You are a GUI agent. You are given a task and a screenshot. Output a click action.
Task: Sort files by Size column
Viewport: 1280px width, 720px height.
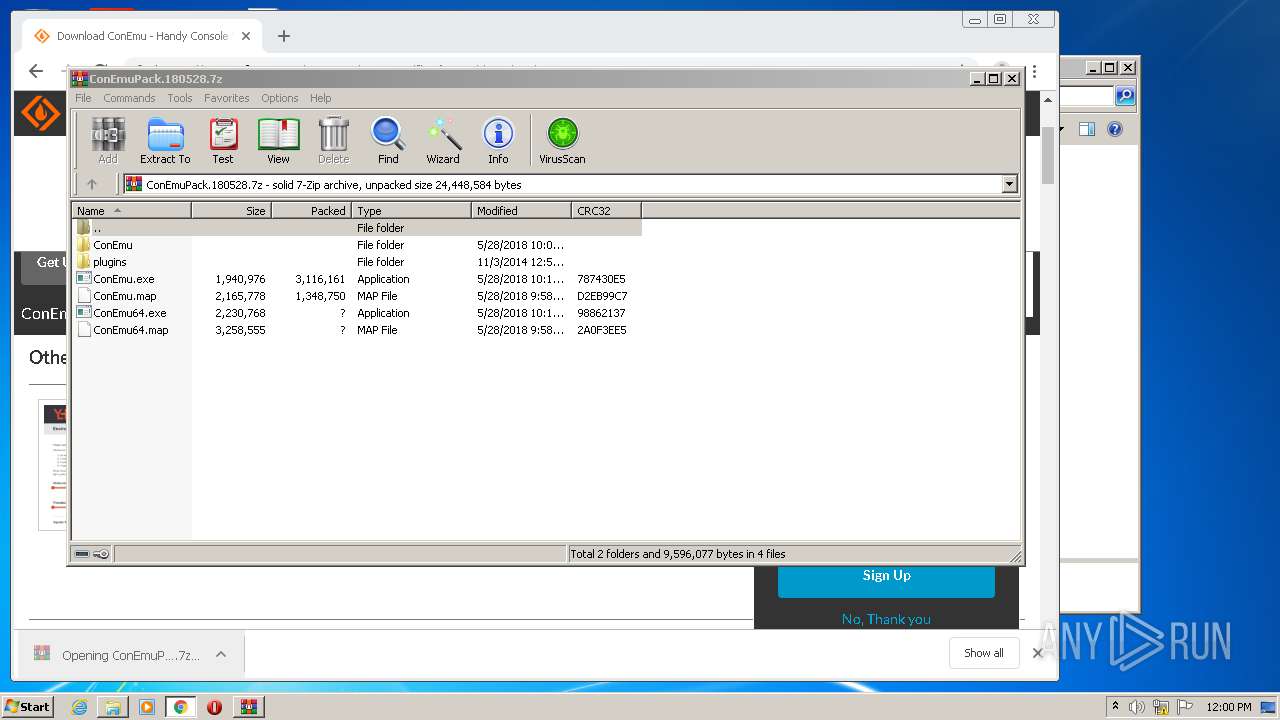click(231, 211)
